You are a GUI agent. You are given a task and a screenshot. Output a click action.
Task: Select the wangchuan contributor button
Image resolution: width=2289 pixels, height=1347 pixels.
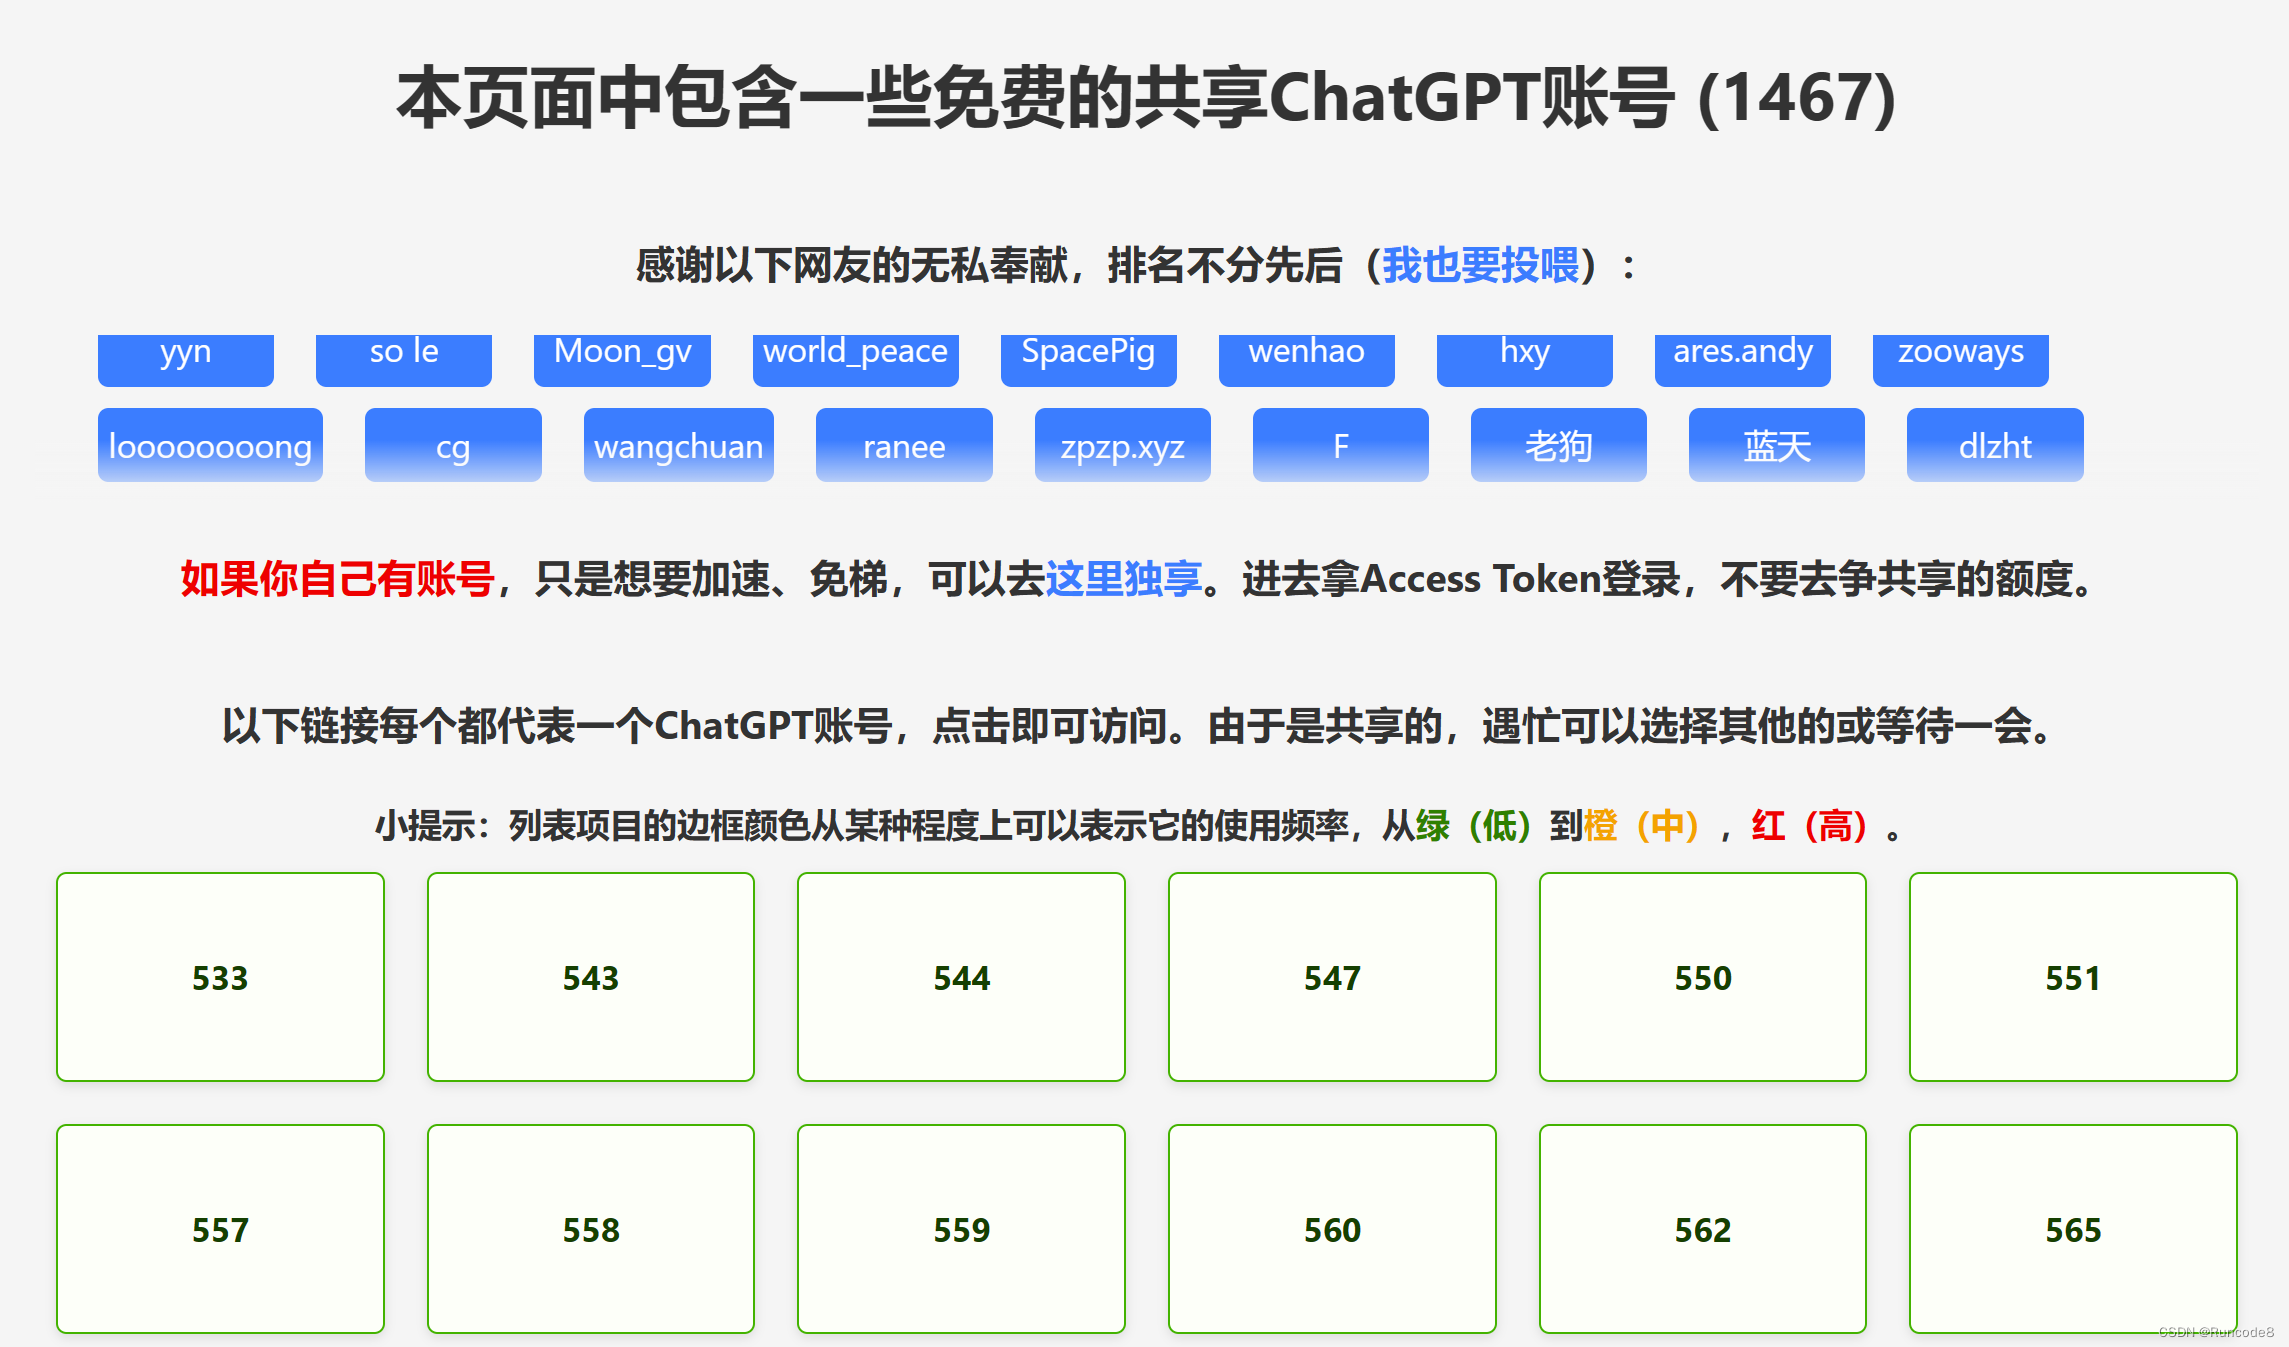(x=678, y=445)
